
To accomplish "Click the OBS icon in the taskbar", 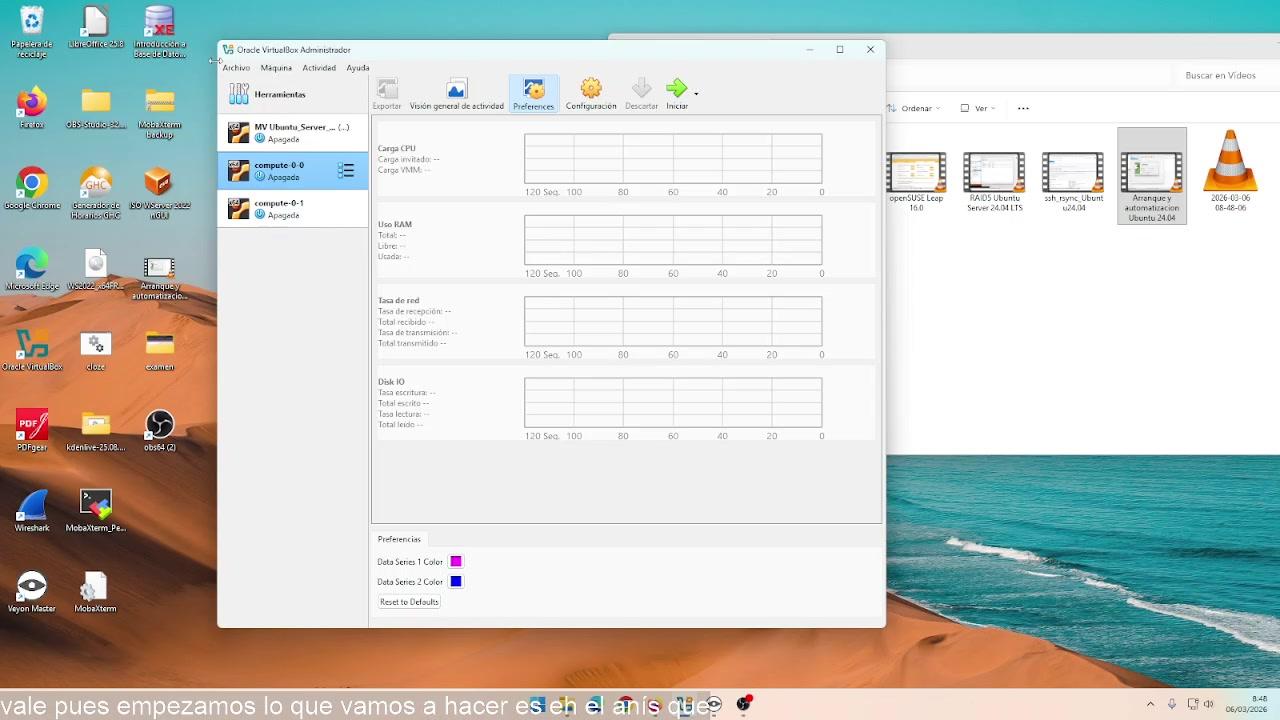I will pos(743,705).
